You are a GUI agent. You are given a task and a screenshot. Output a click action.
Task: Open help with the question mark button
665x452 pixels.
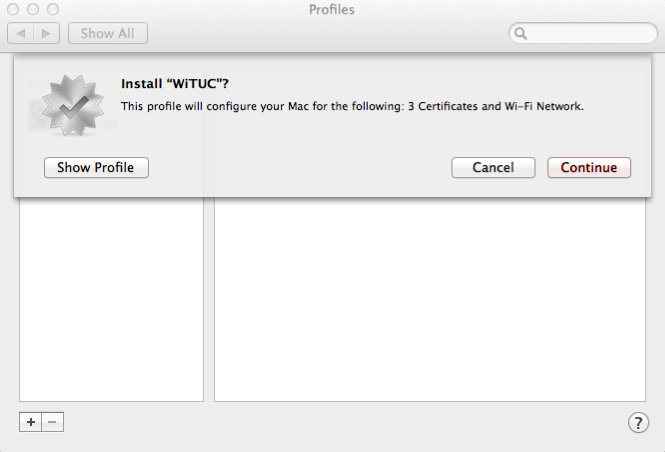(638, 422)
